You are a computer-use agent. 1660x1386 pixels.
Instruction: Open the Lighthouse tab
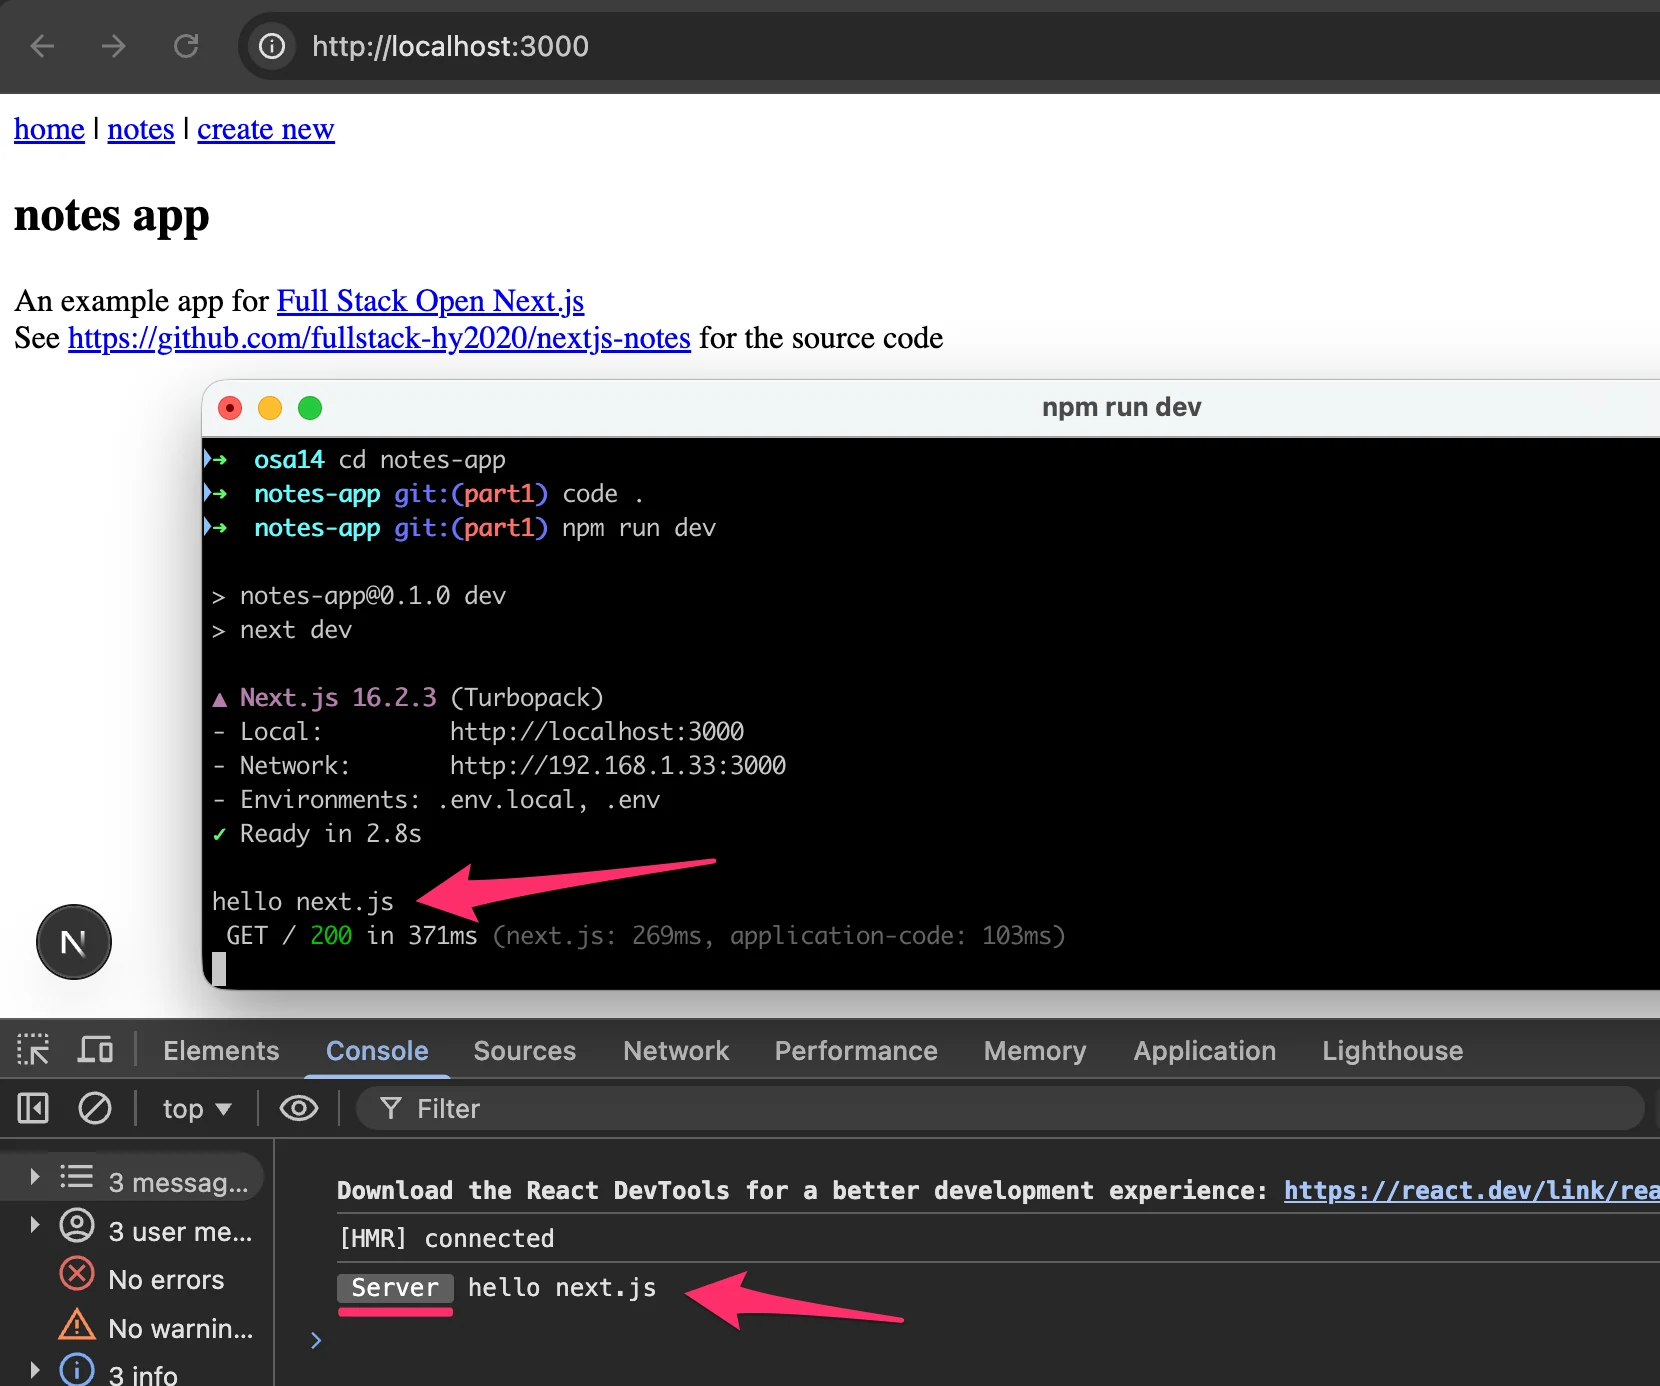coord(1393,1050)
